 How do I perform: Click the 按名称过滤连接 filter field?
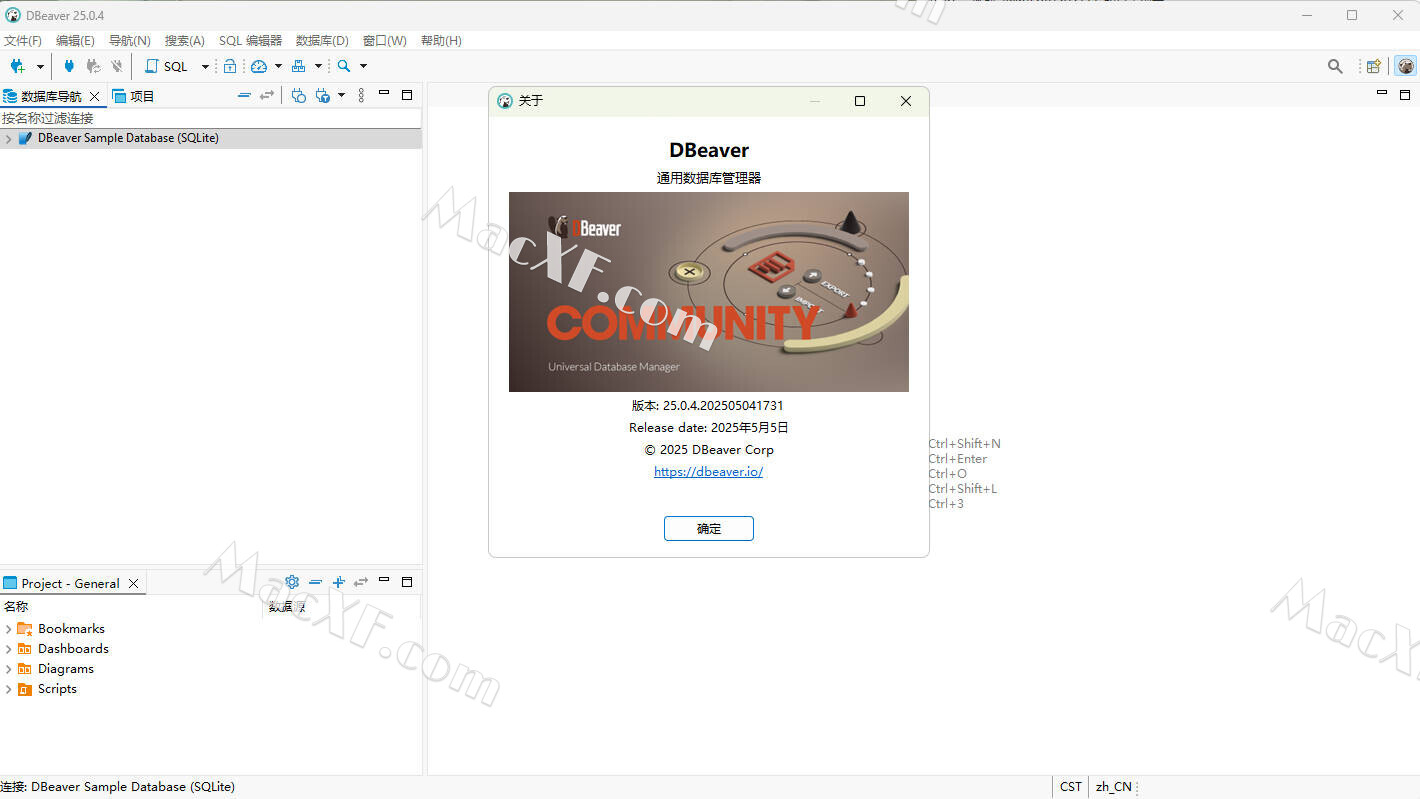coord(211,118)
